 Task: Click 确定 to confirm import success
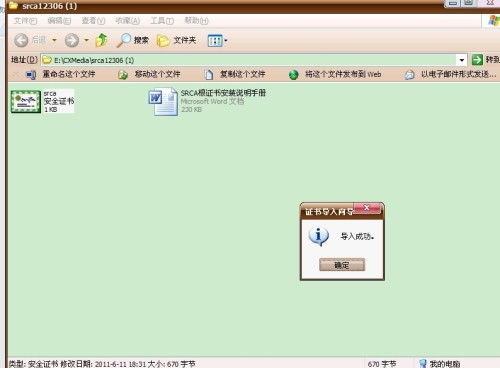[342, 265]
